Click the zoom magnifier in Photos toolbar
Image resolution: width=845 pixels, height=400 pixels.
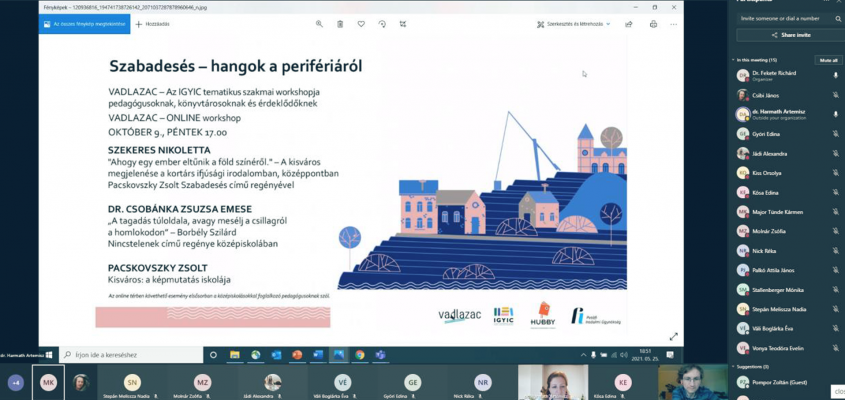pyautogui.click(x=319, y=23)
